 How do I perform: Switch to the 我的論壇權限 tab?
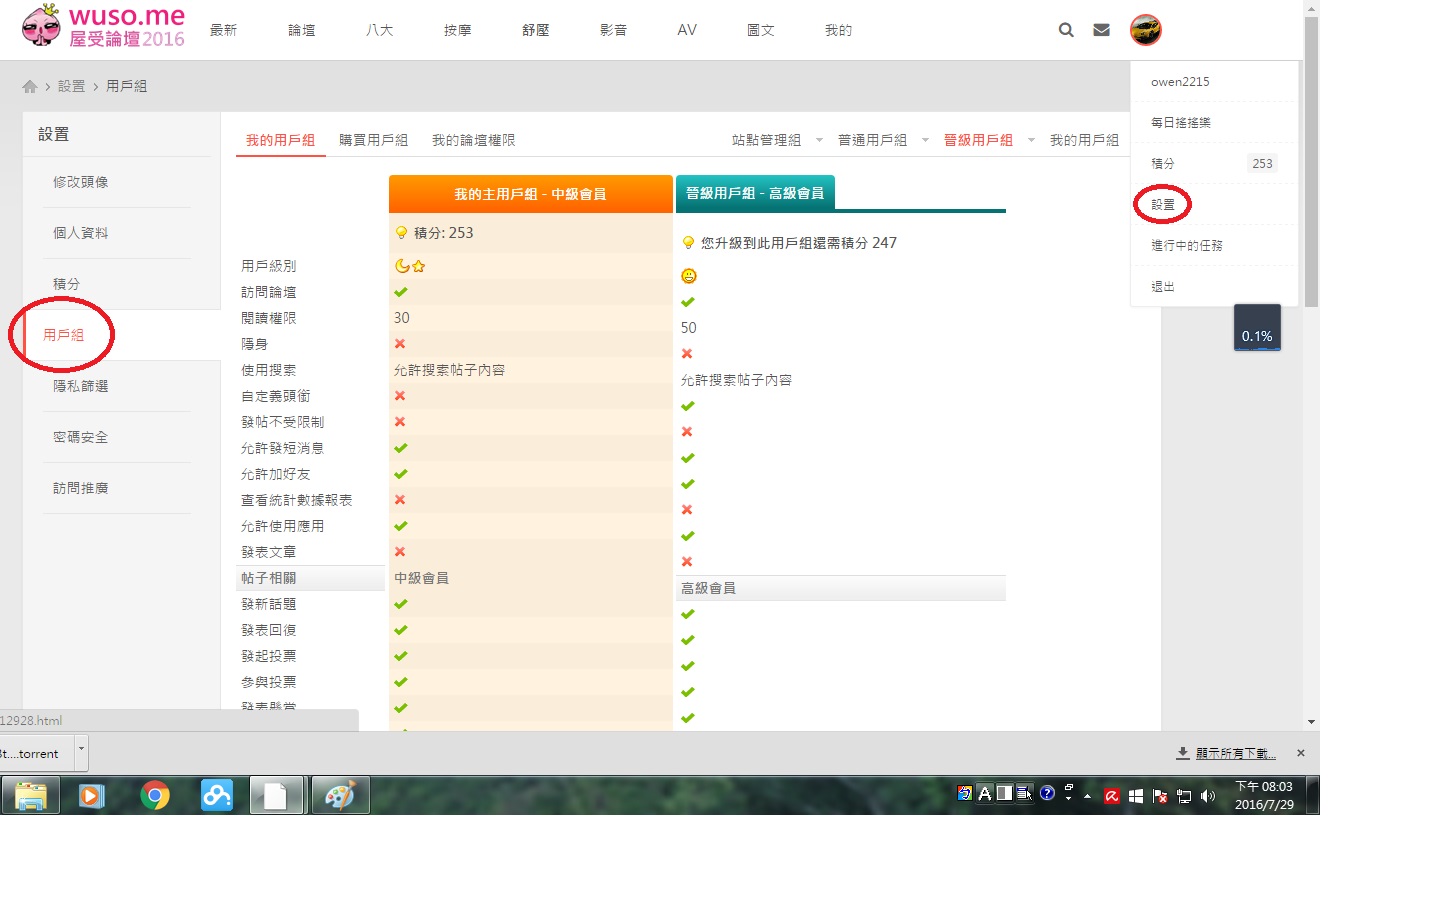(x=473, y=141)
